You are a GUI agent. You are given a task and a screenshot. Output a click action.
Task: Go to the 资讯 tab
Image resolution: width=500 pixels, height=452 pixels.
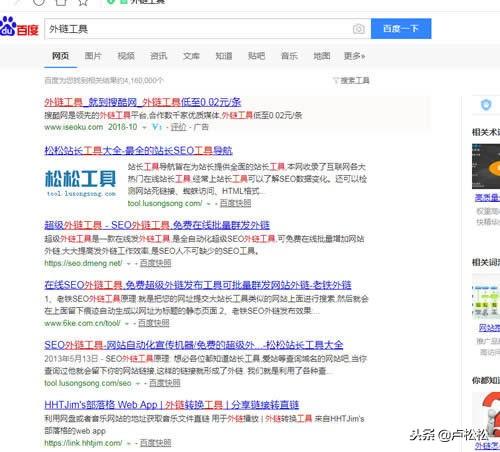click(x=159, y=56)
